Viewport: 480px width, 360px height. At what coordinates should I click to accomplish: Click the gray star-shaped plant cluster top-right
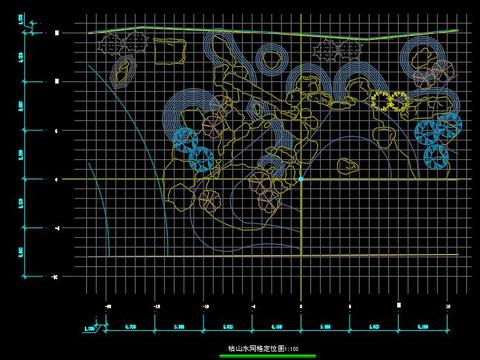click(337, 51)
